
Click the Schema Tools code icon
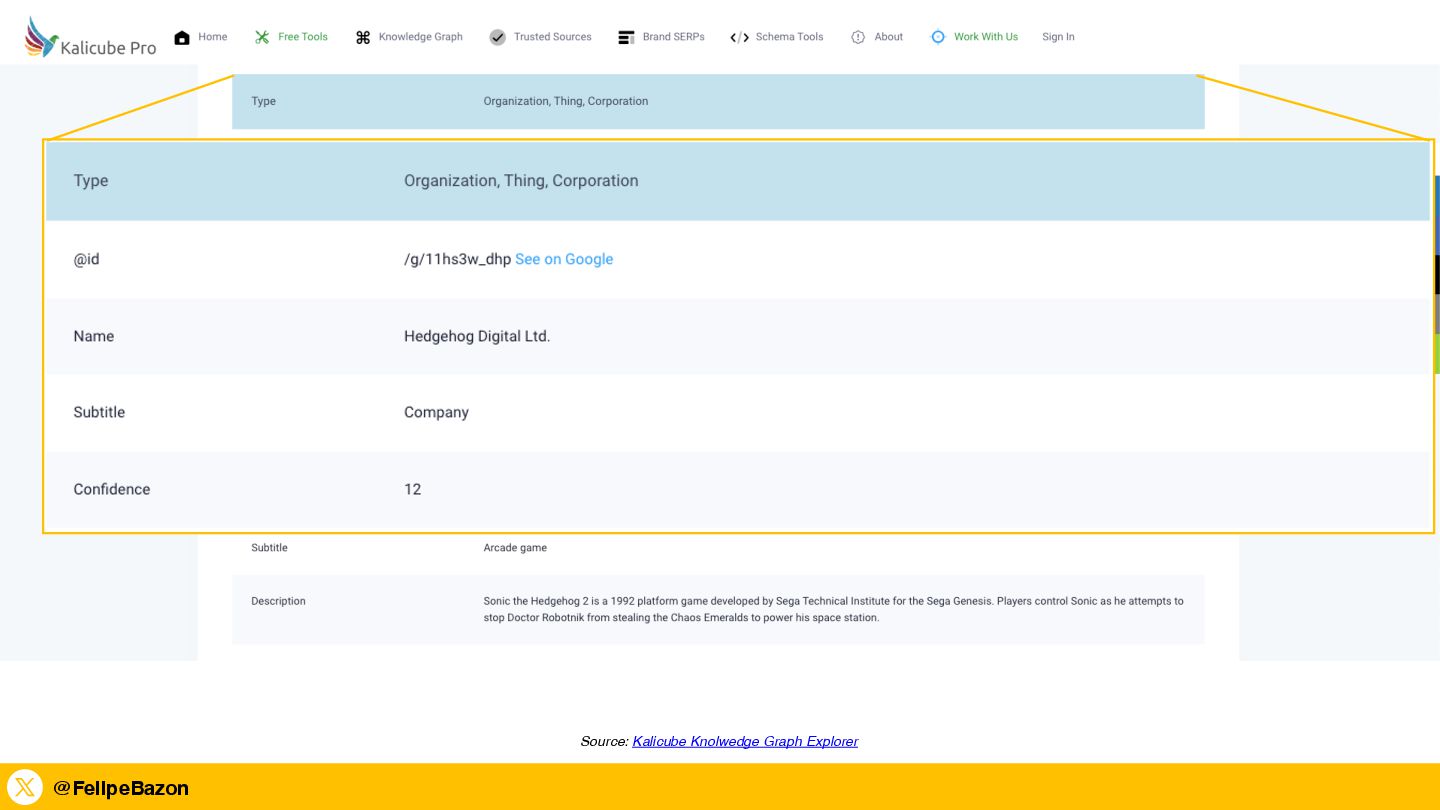pyautogui.click(x=739, y=37)
